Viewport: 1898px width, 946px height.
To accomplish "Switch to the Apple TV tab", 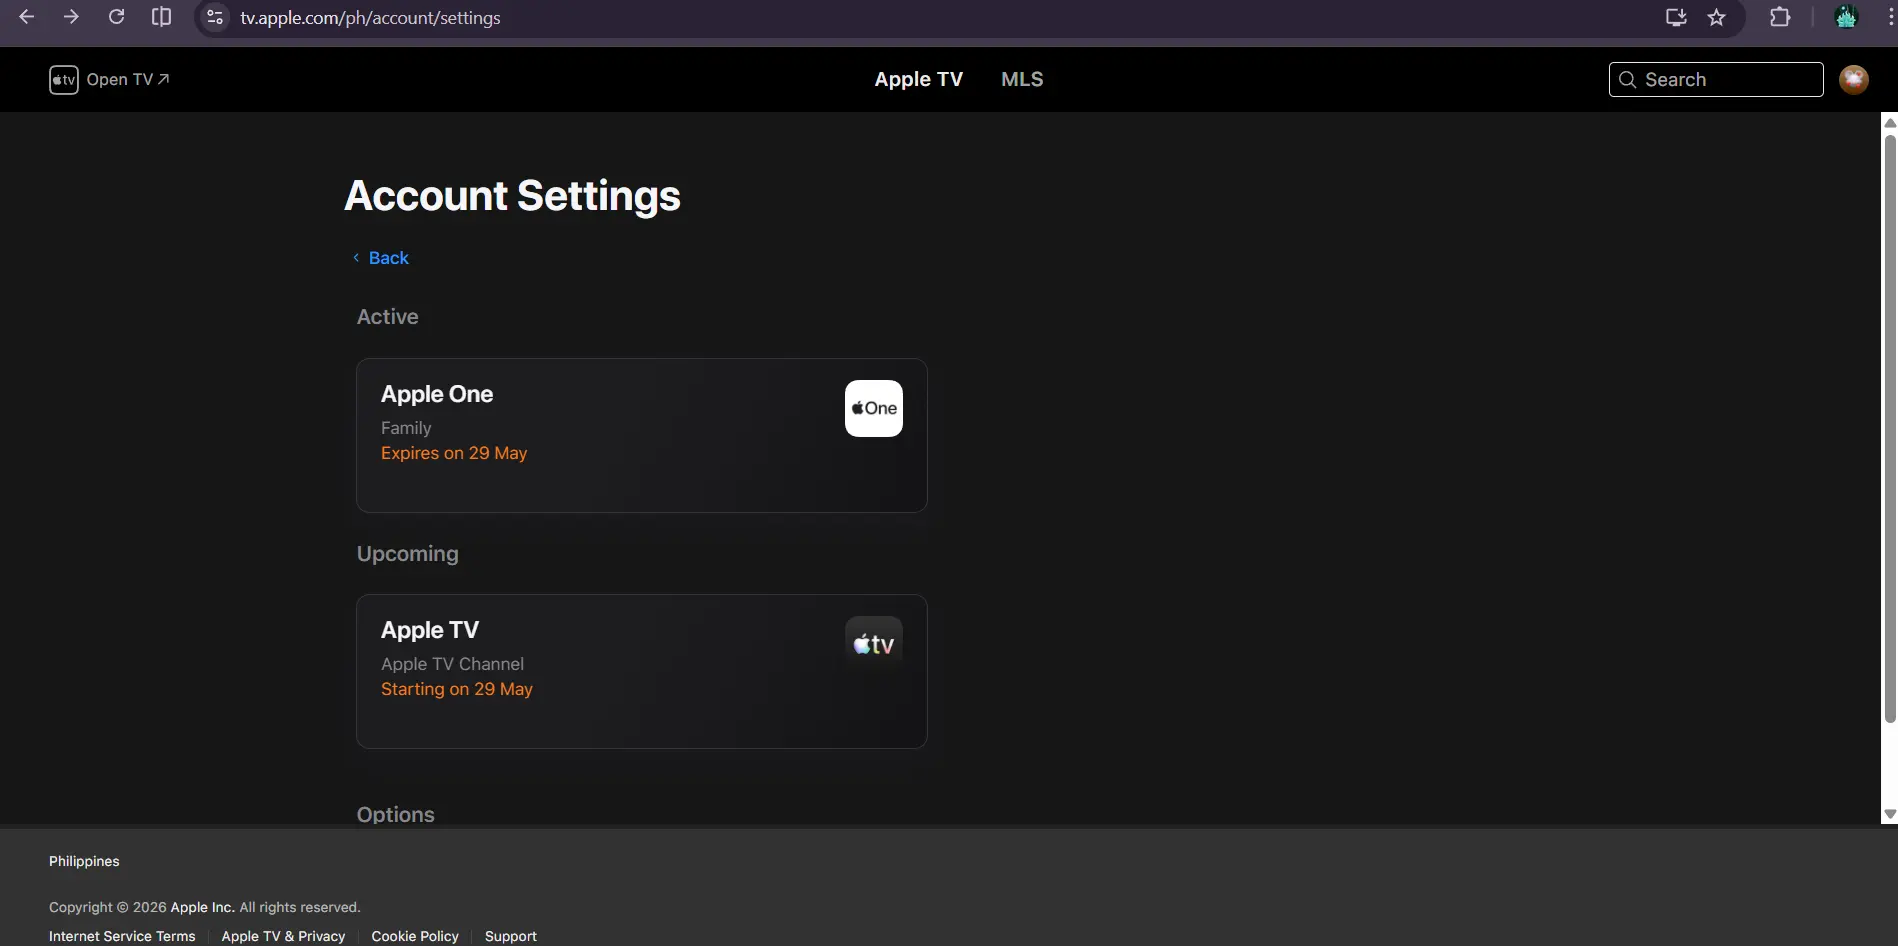I will click(x=918, y=79).
